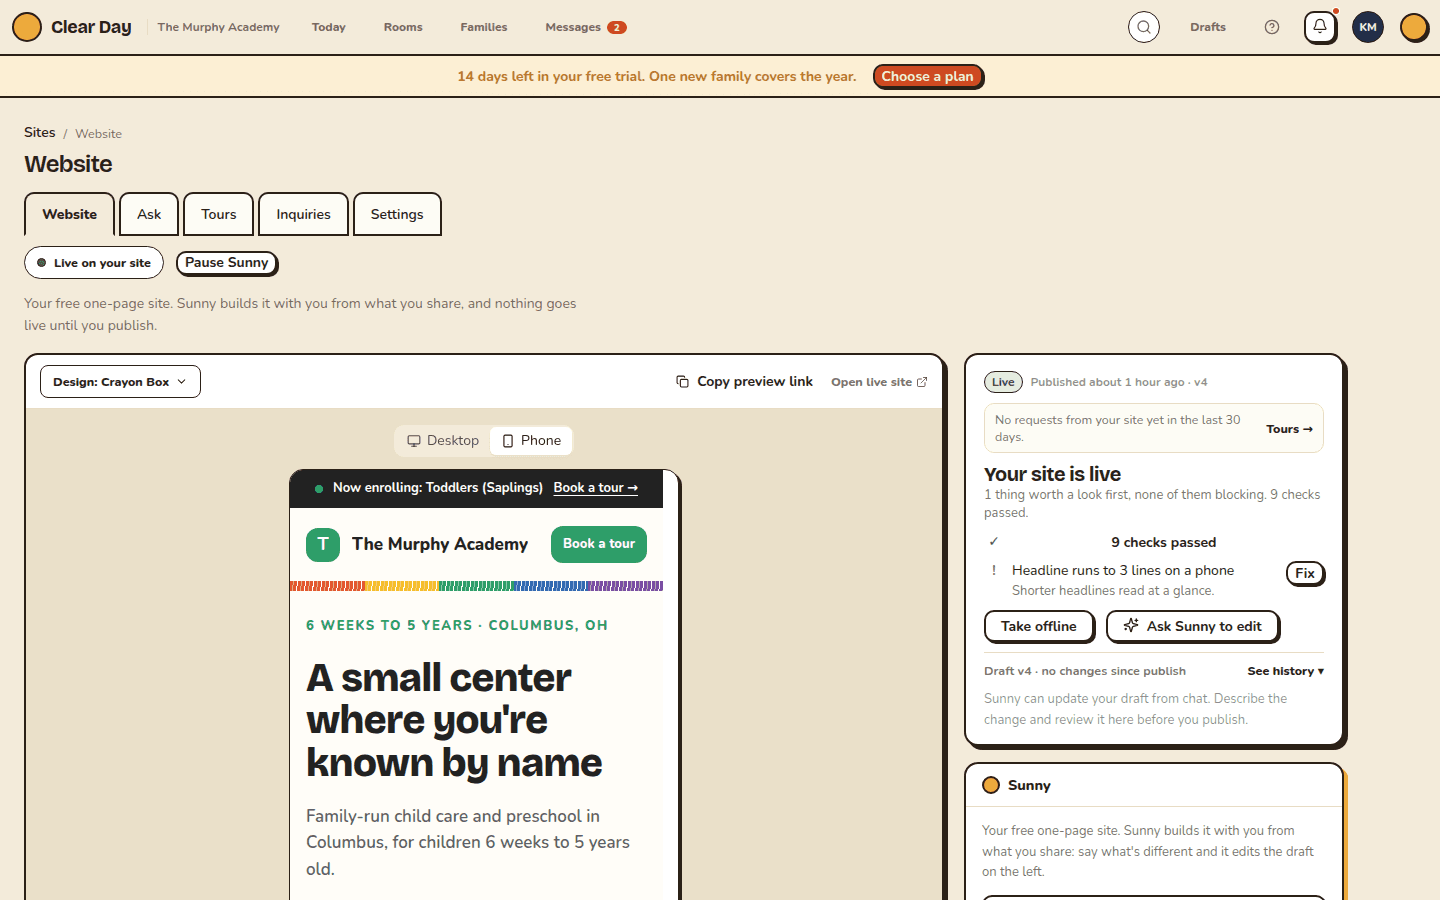Click the green T logo in the phone preview
Viewport: 1440px width, 900px height.
pos(323,544)
